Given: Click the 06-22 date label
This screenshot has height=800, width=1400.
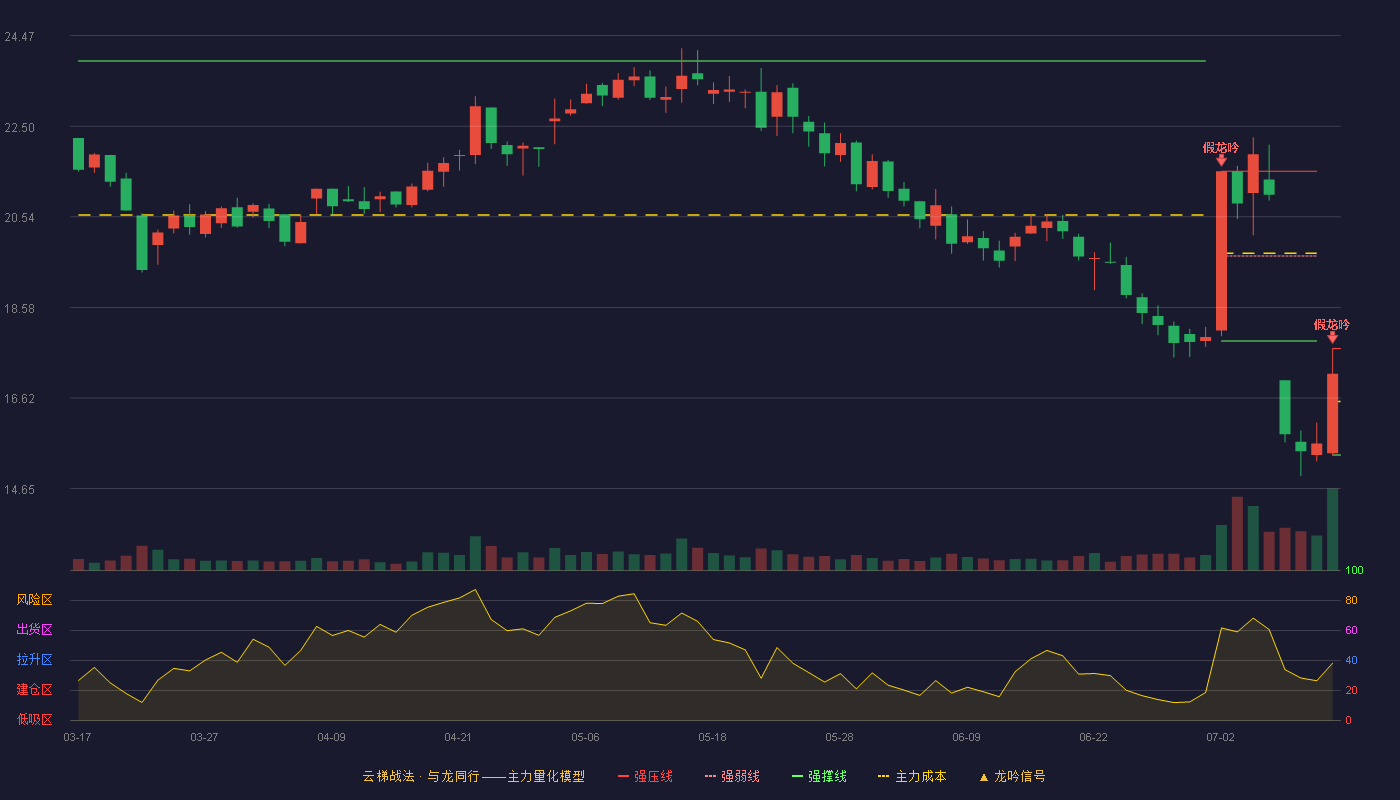Looking at the screenshot, I should coord(1093,737).
